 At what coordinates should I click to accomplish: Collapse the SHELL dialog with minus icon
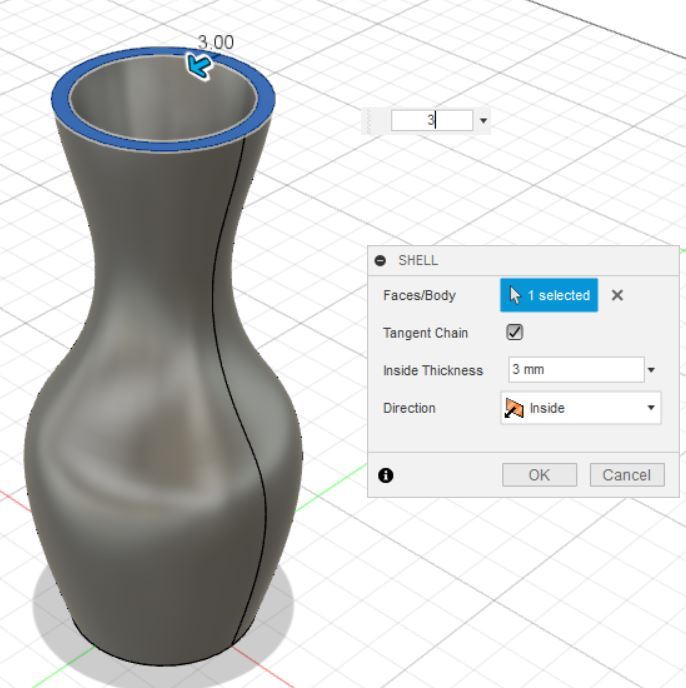(380, 261)
